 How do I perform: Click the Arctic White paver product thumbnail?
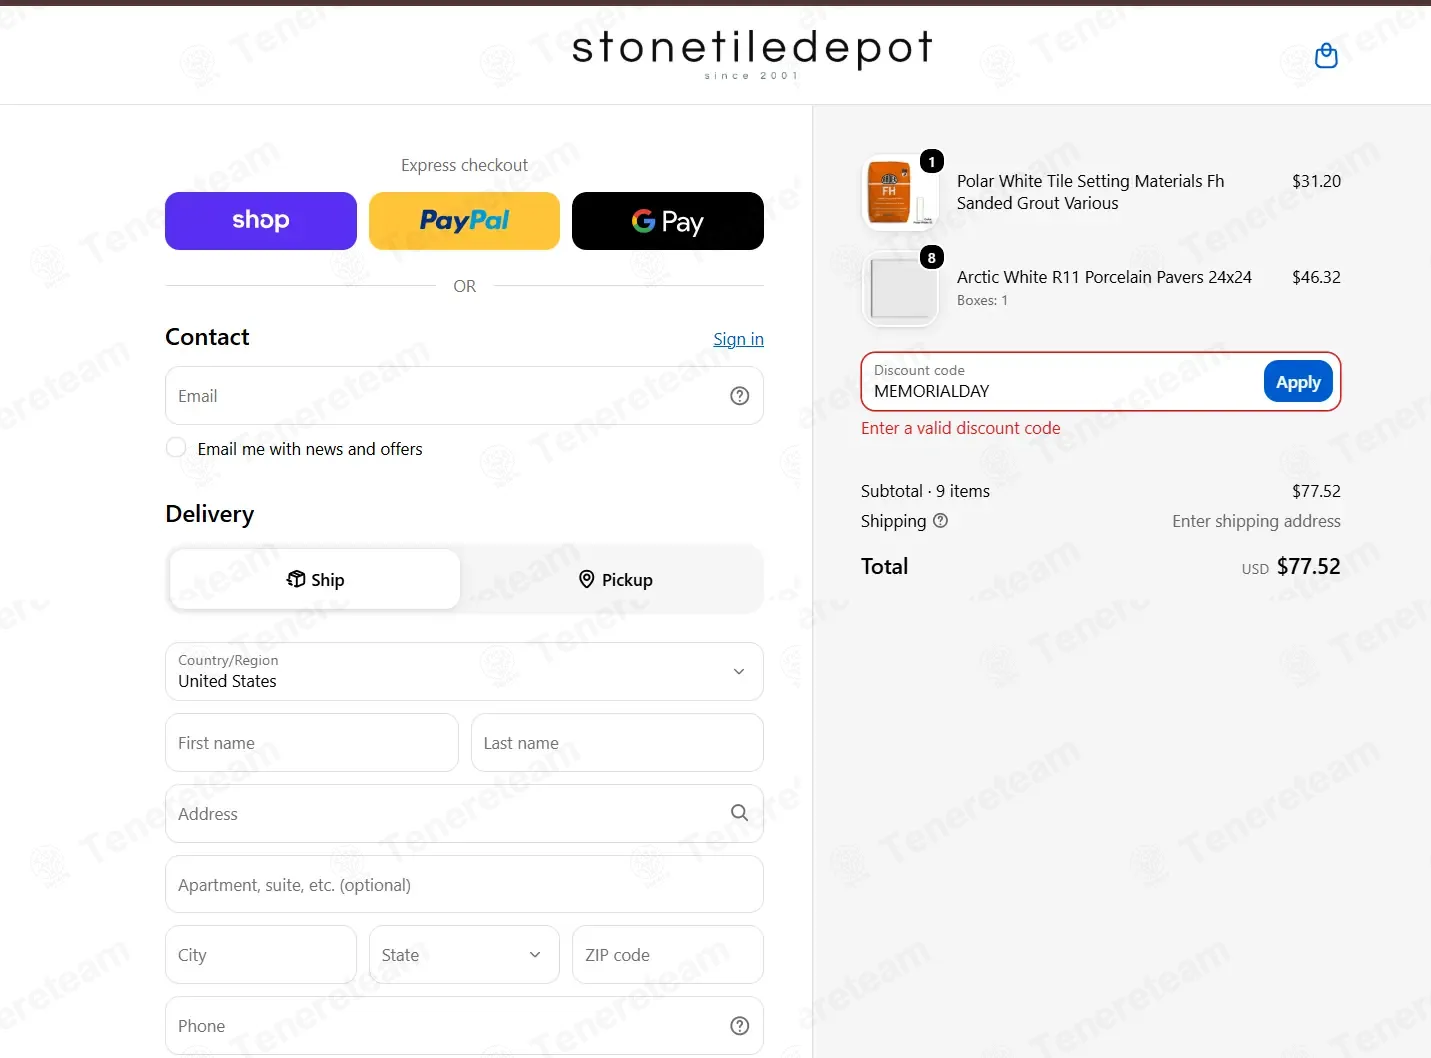click(x=900, y=288)
